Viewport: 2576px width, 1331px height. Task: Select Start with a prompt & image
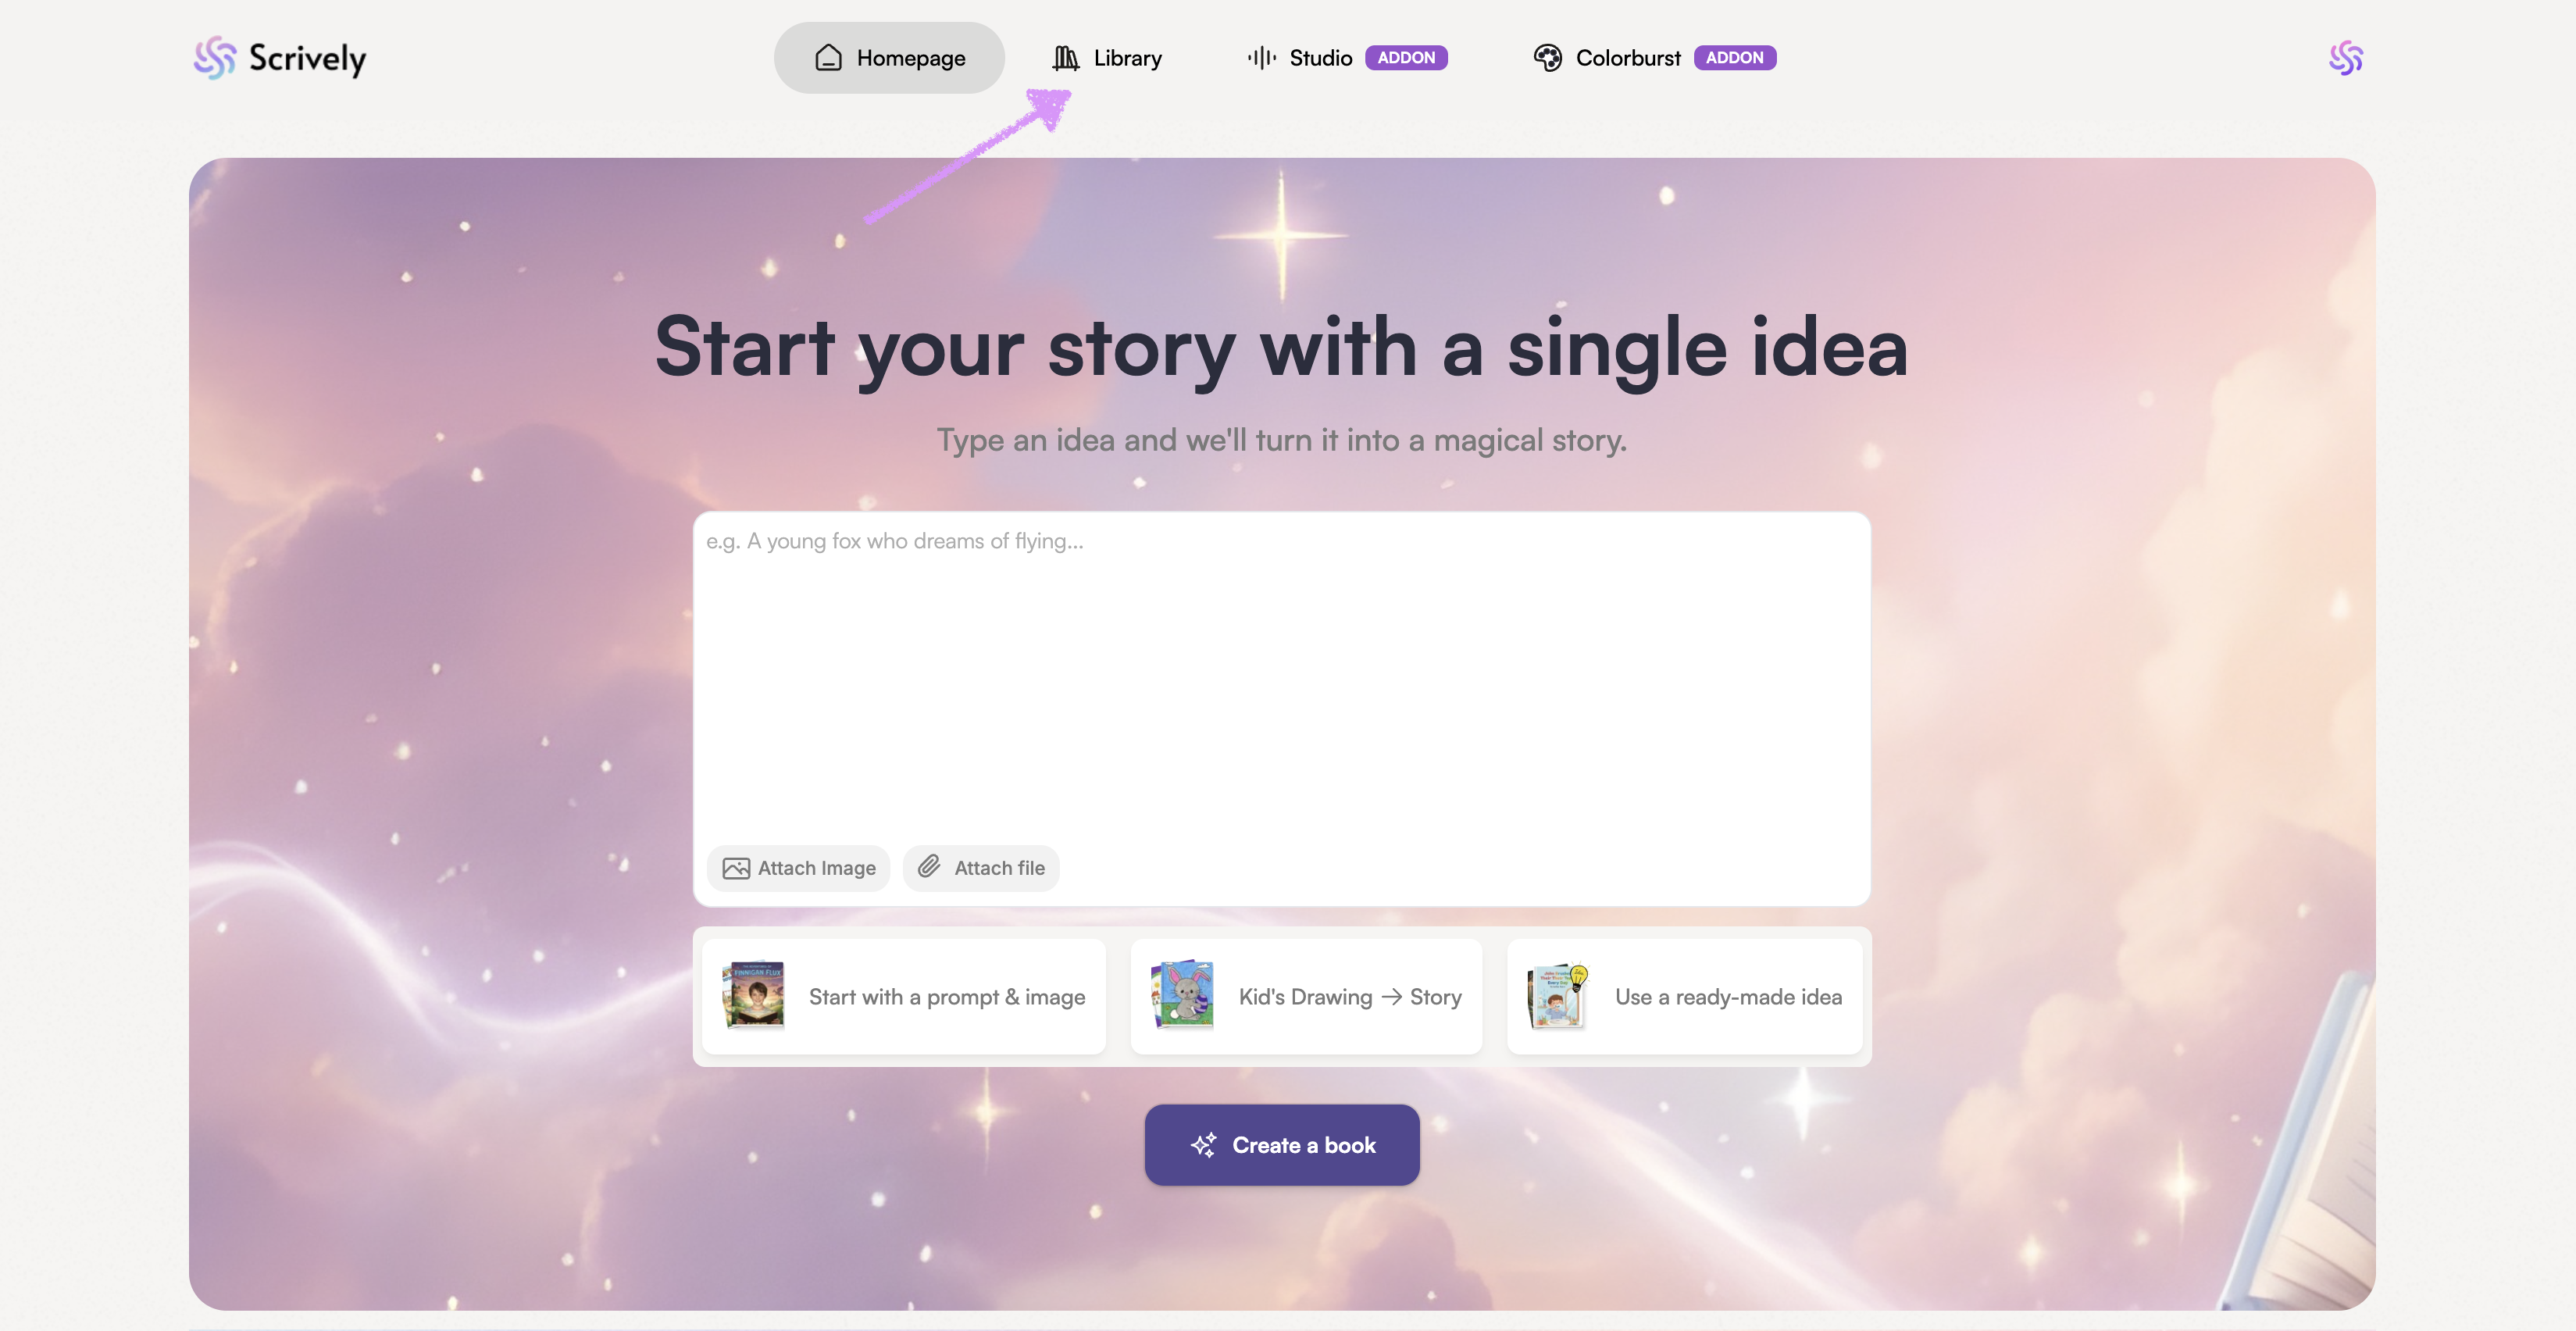pyautogui.click(x=904, y=996)
